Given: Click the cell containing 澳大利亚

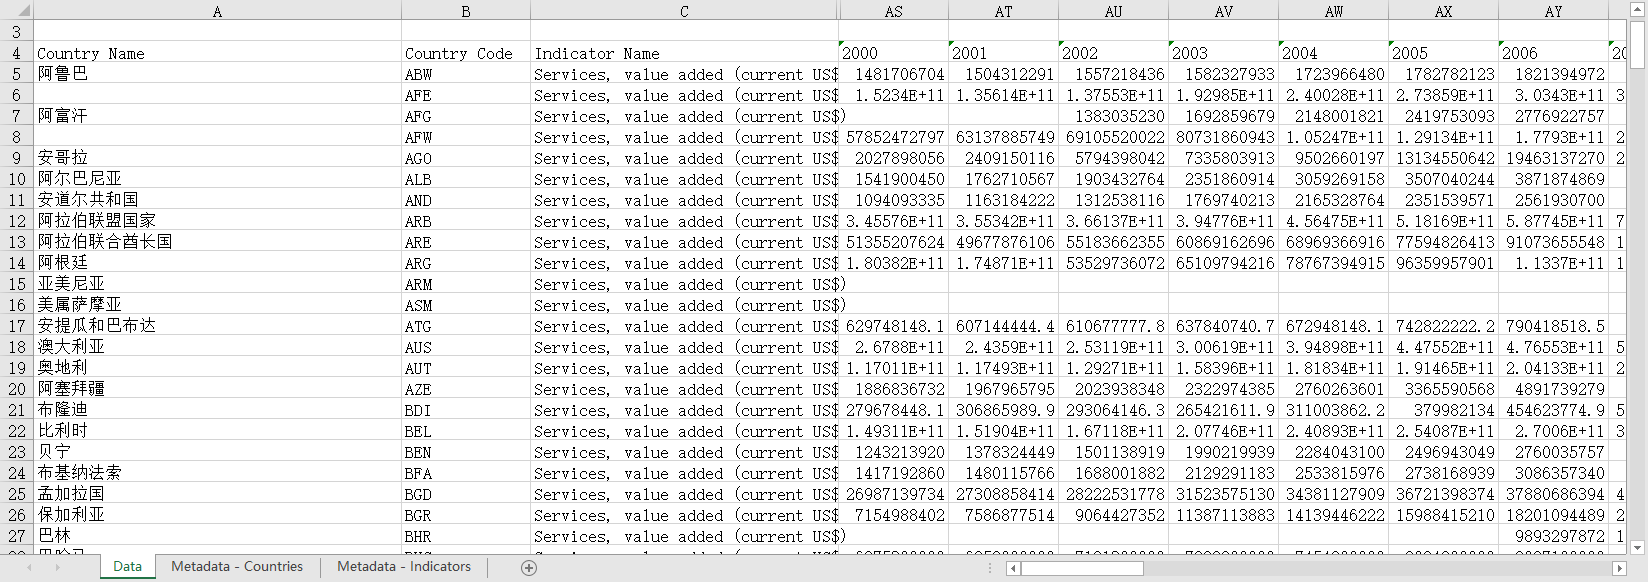Looking at the screenshot, I should coord(217,347).
